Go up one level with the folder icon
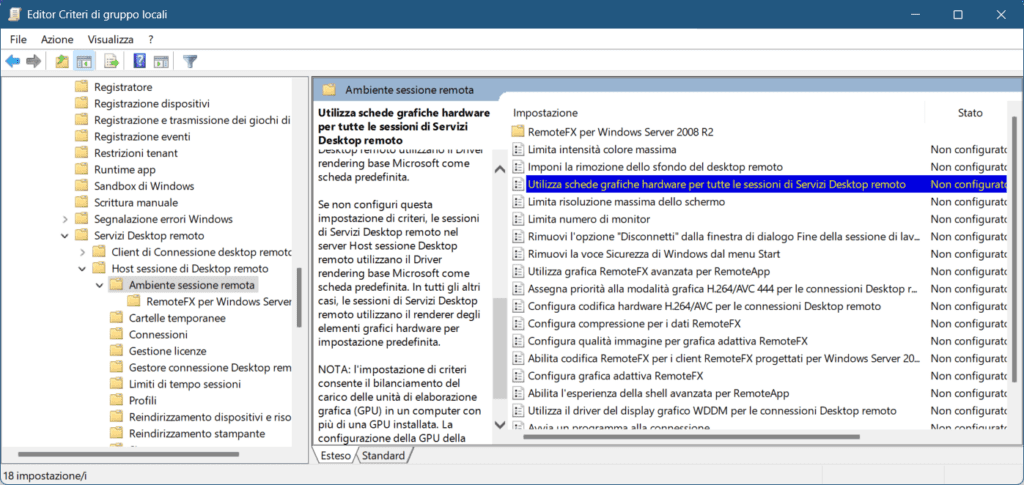The height and width of the screenshot is (485, 1024). coord(62,61)
